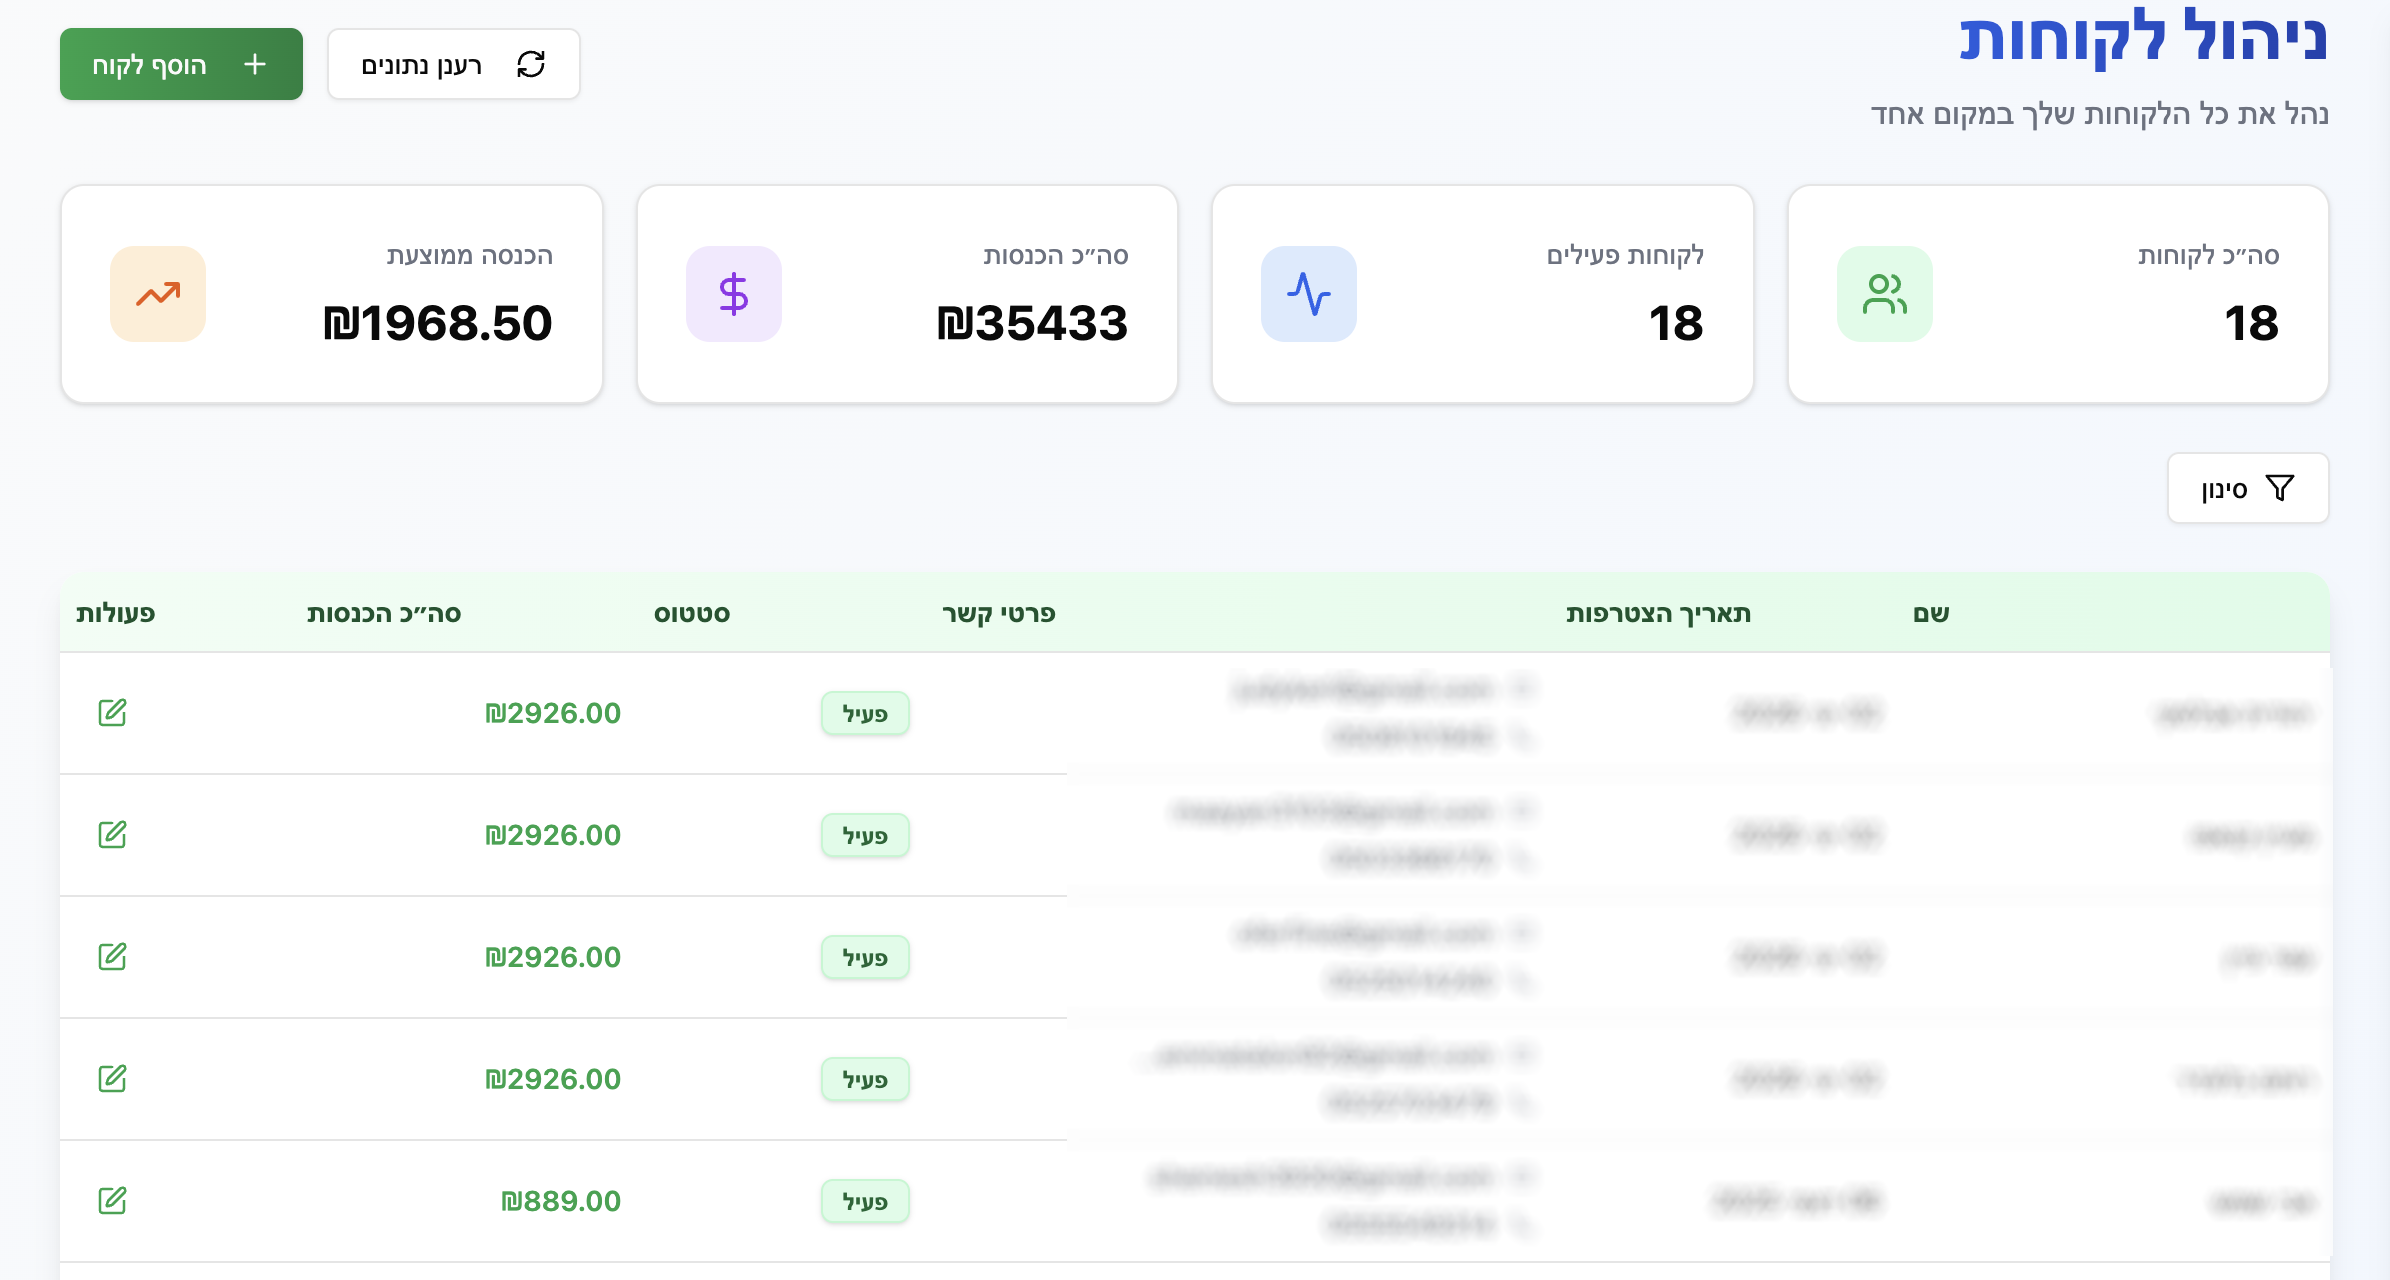Screen dimensions: 2390x1280
Task: Click the ₪35433 total revenue card
Action: click(x=907, y=294)
